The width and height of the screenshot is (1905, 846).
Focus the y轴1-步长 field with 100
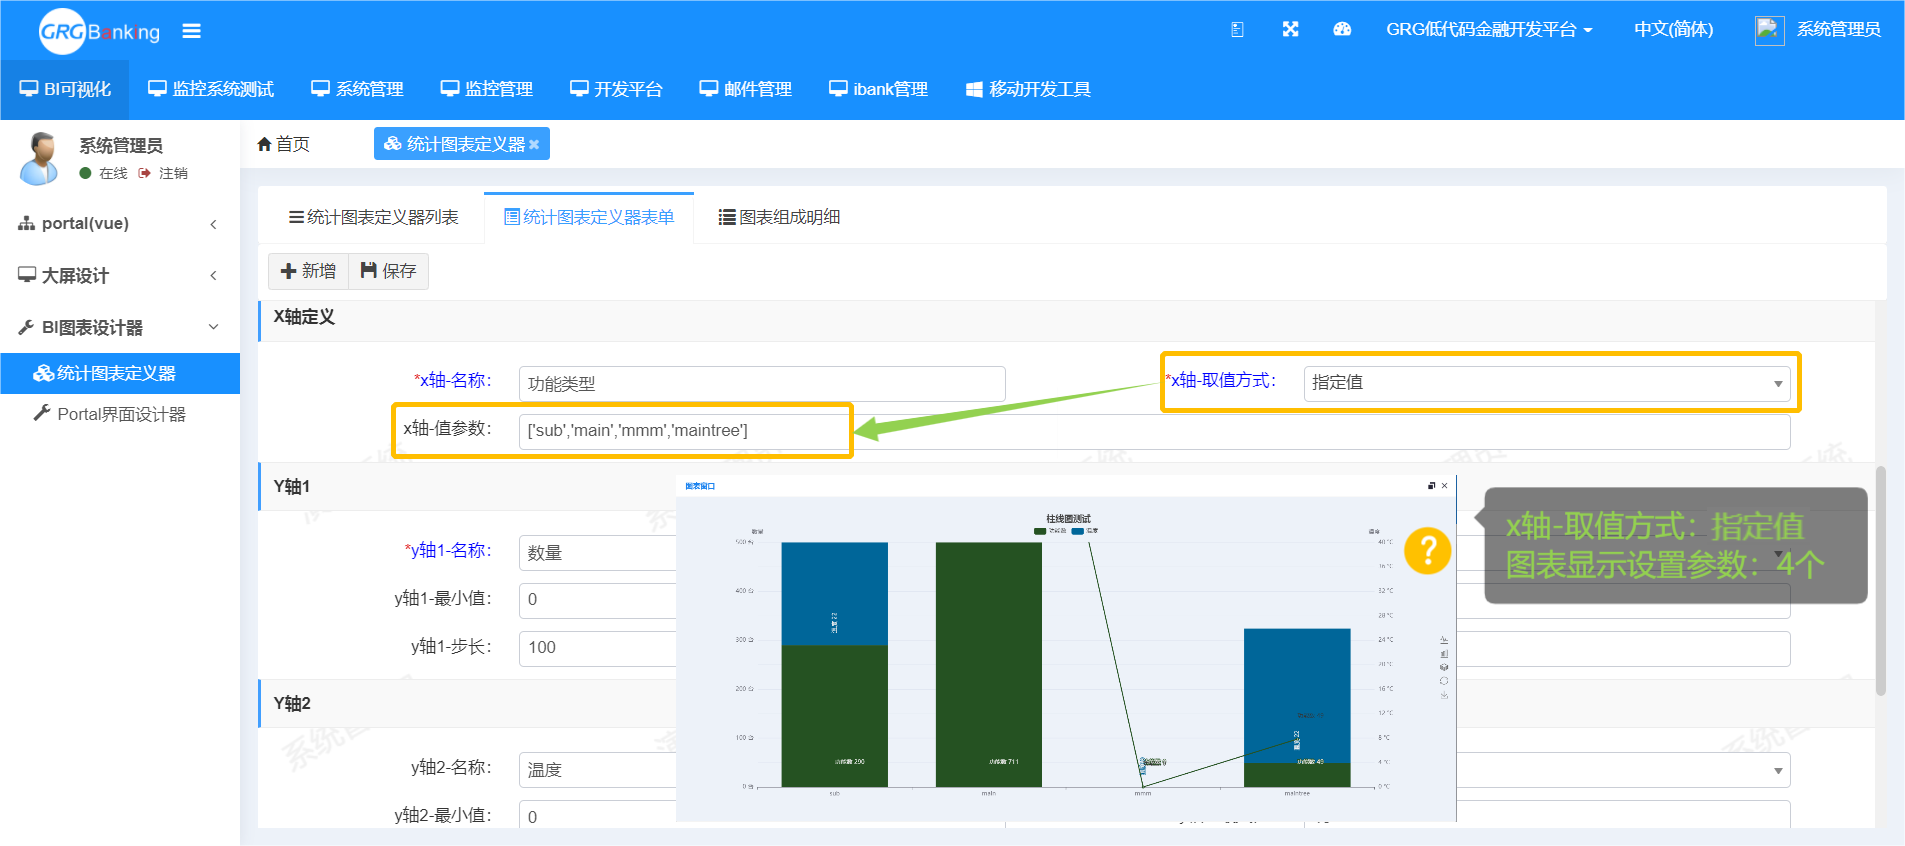598,648
